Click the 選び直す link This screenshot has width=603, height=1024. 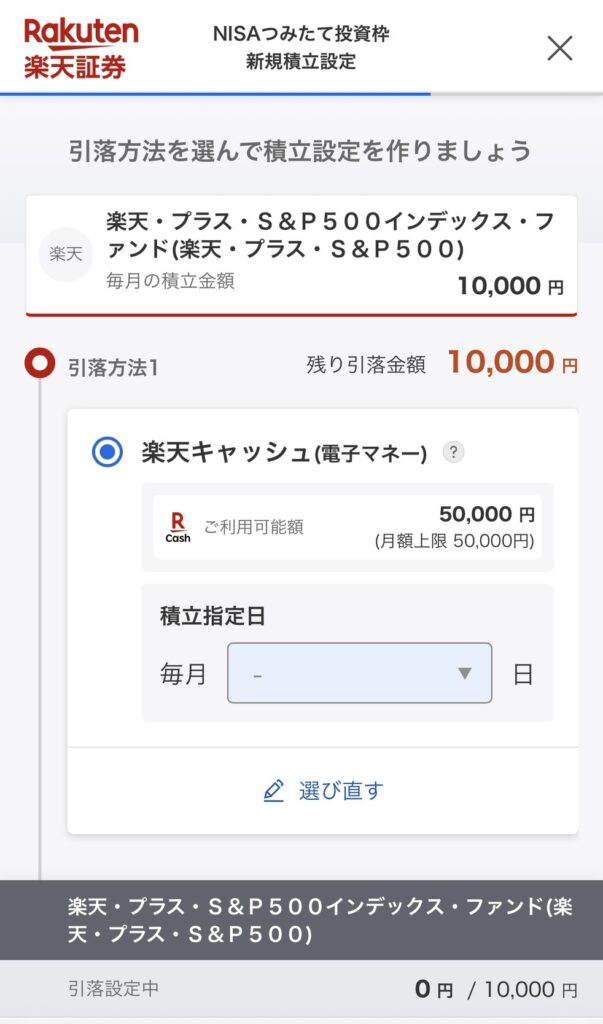tap(340, 791)
